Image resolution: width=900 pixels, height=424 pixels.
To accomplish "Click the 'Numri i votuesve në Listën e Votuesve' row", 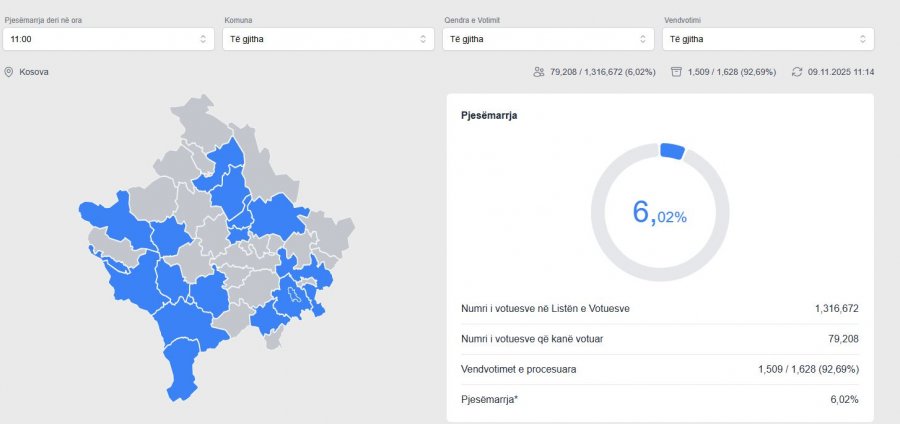I will pos(660,309).
